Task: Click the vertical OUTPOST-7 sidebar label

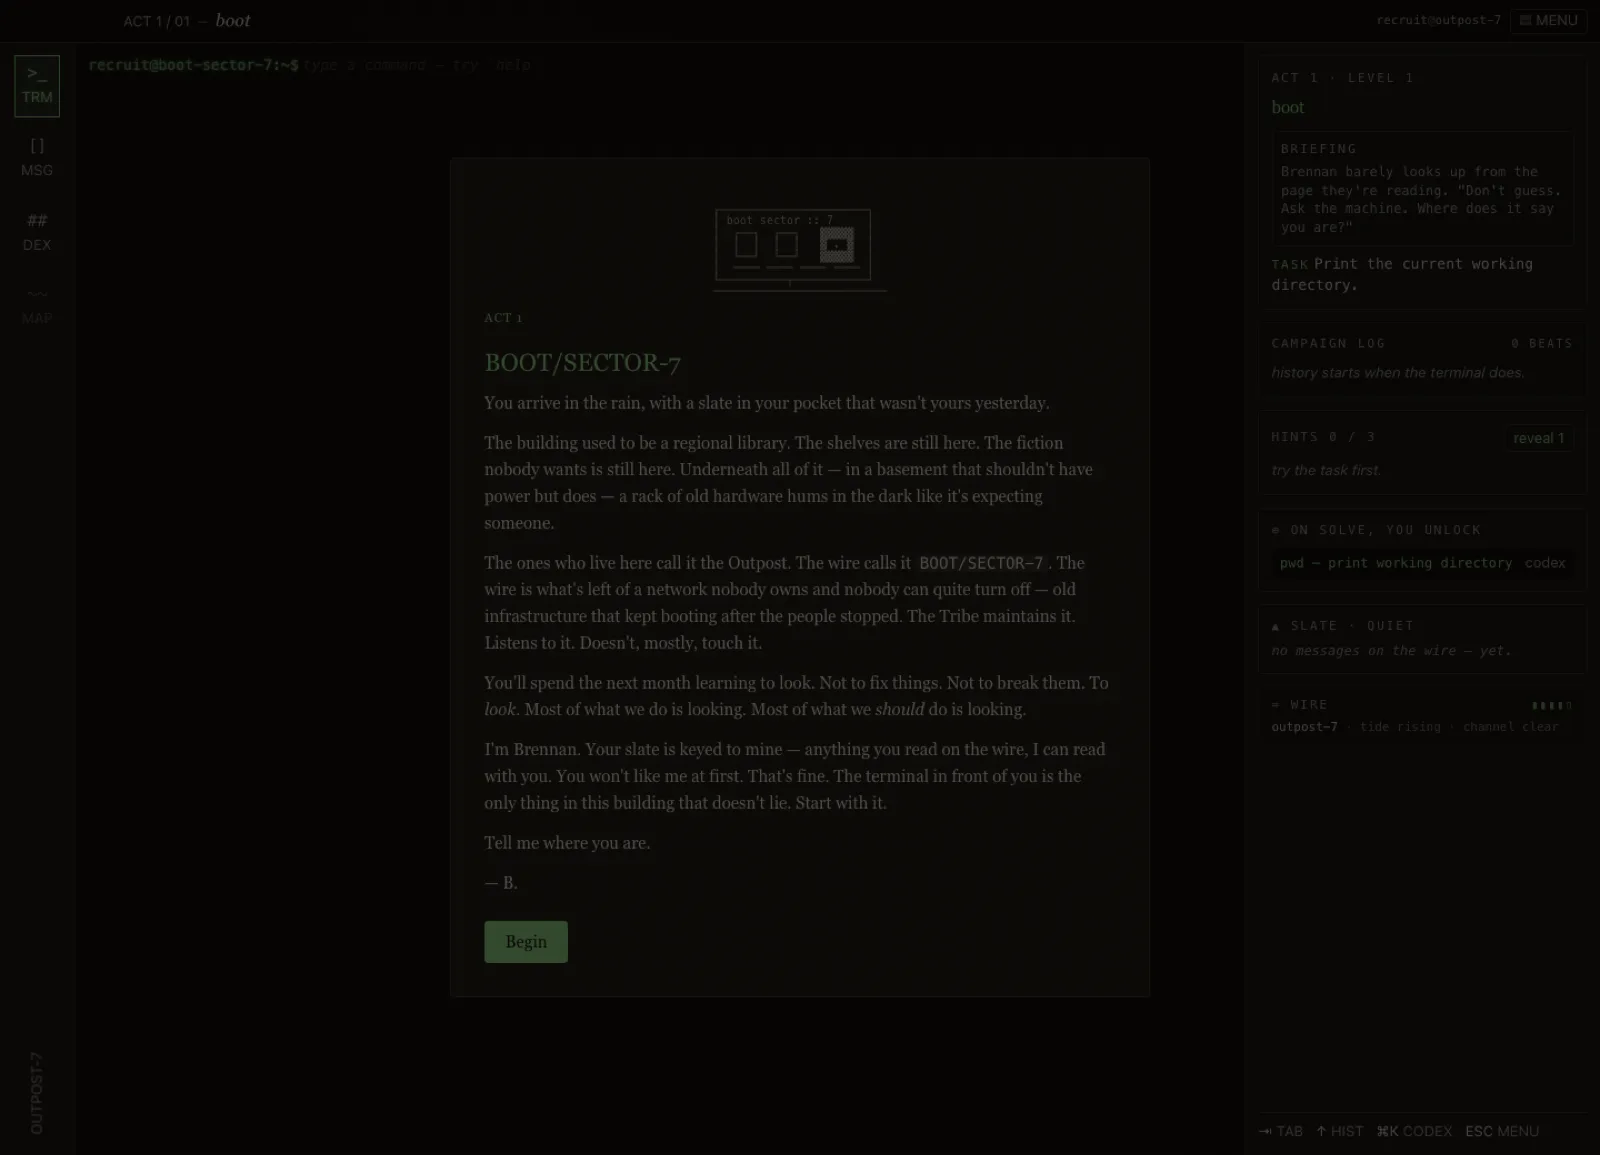Action: tap(37, 1093)
